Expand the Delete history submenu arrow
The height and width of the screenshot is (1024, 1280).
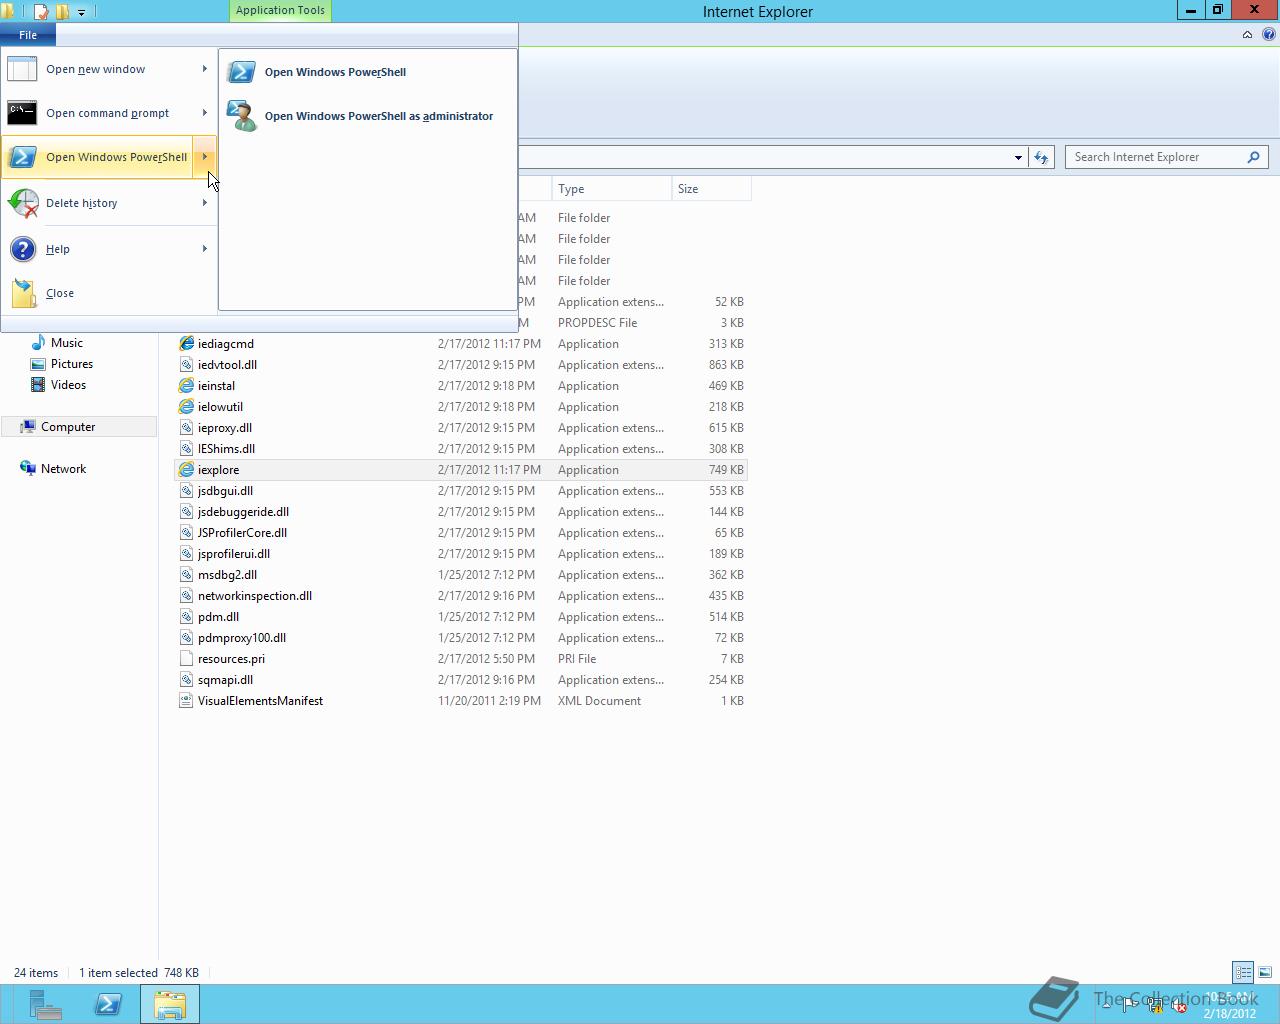coord(204,203)
